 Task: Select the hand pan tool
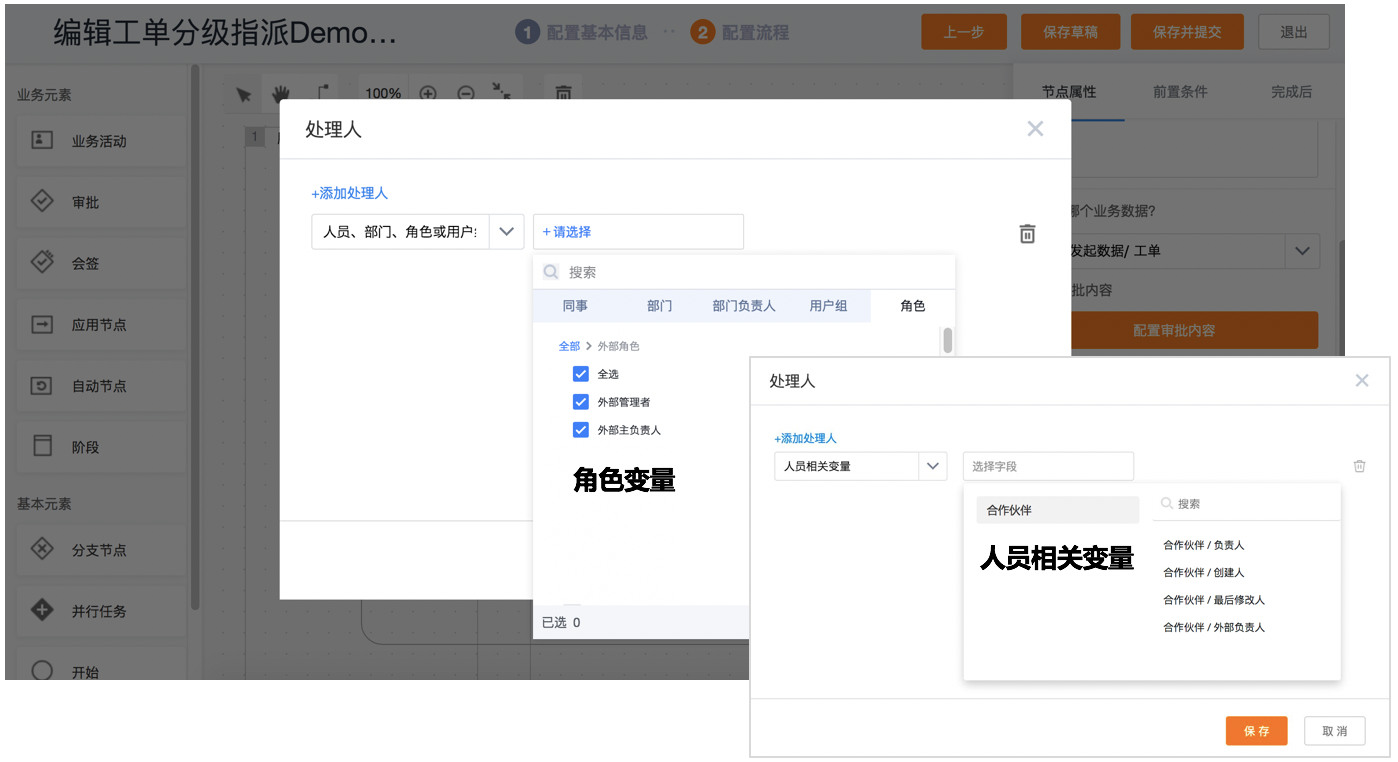tap(281, 94)
